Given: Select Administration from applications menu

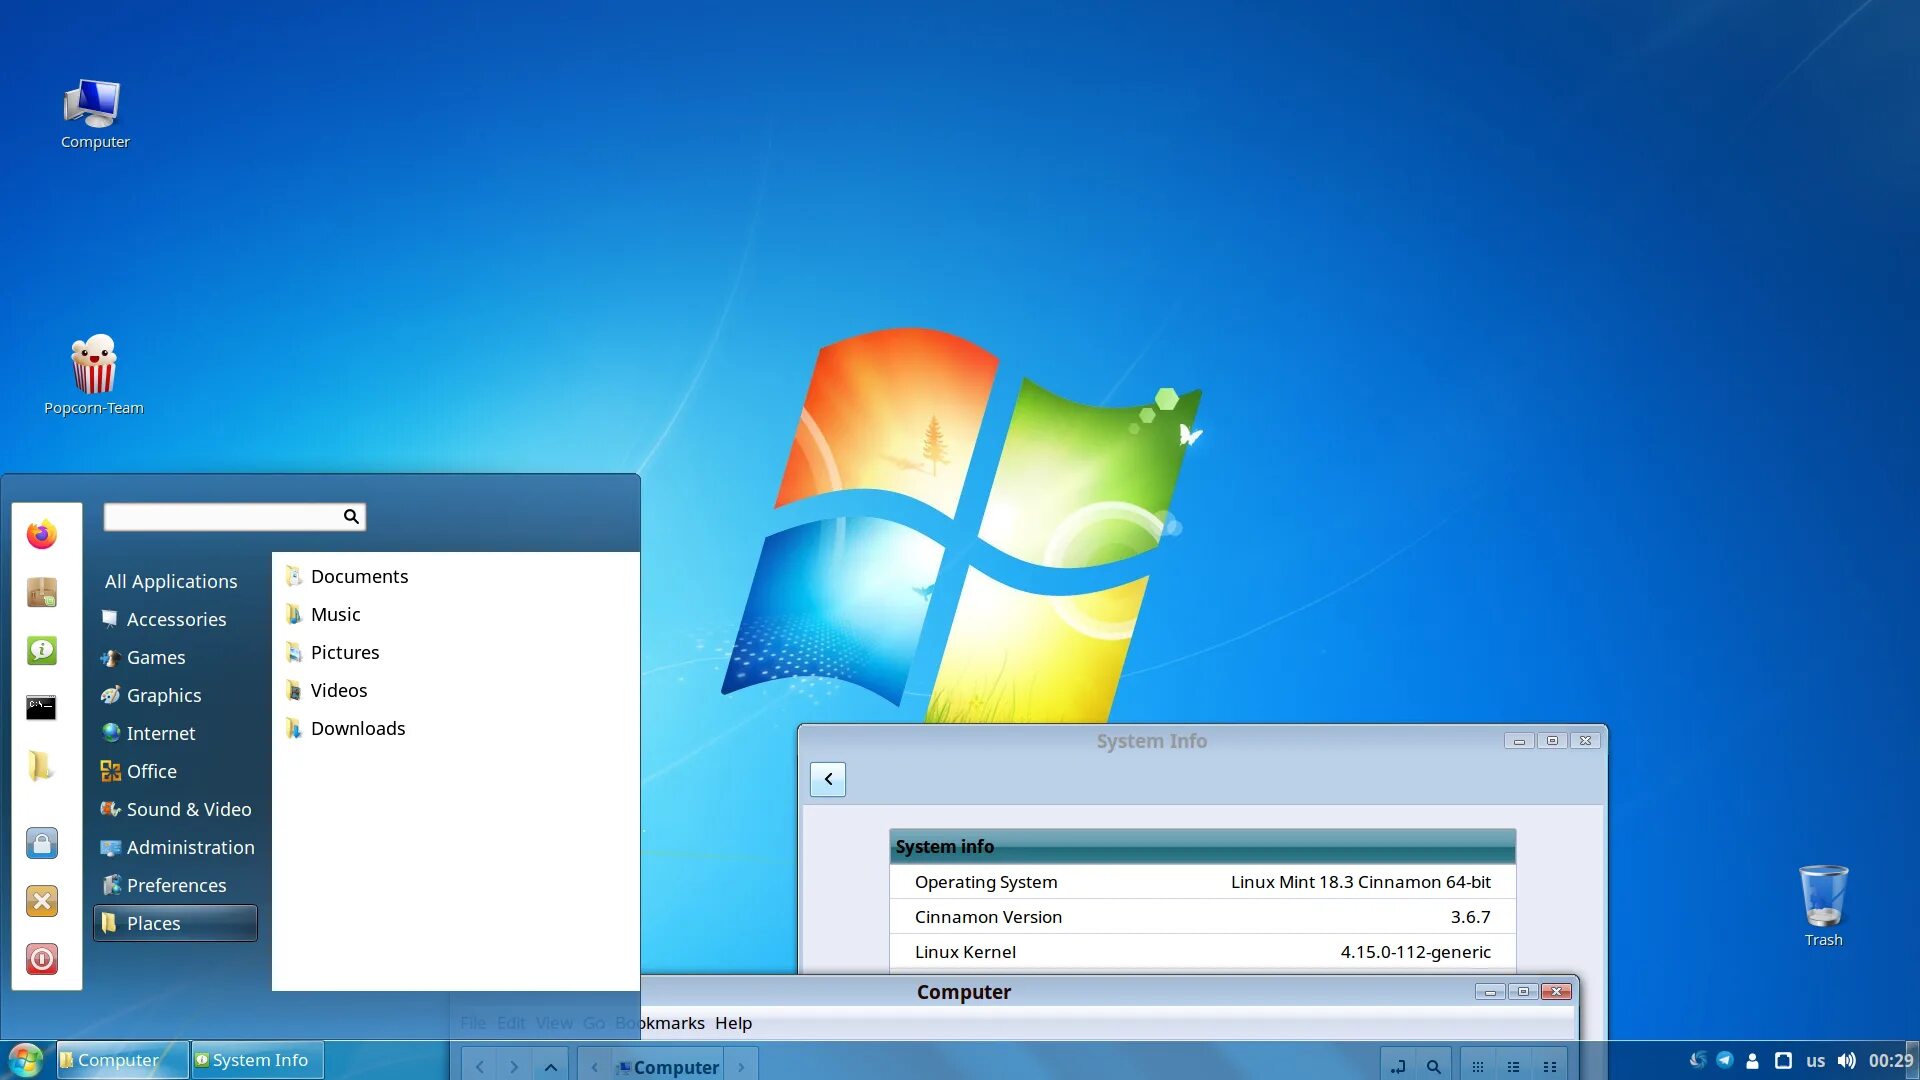Looking at the screenshot, I should [190, 847].
